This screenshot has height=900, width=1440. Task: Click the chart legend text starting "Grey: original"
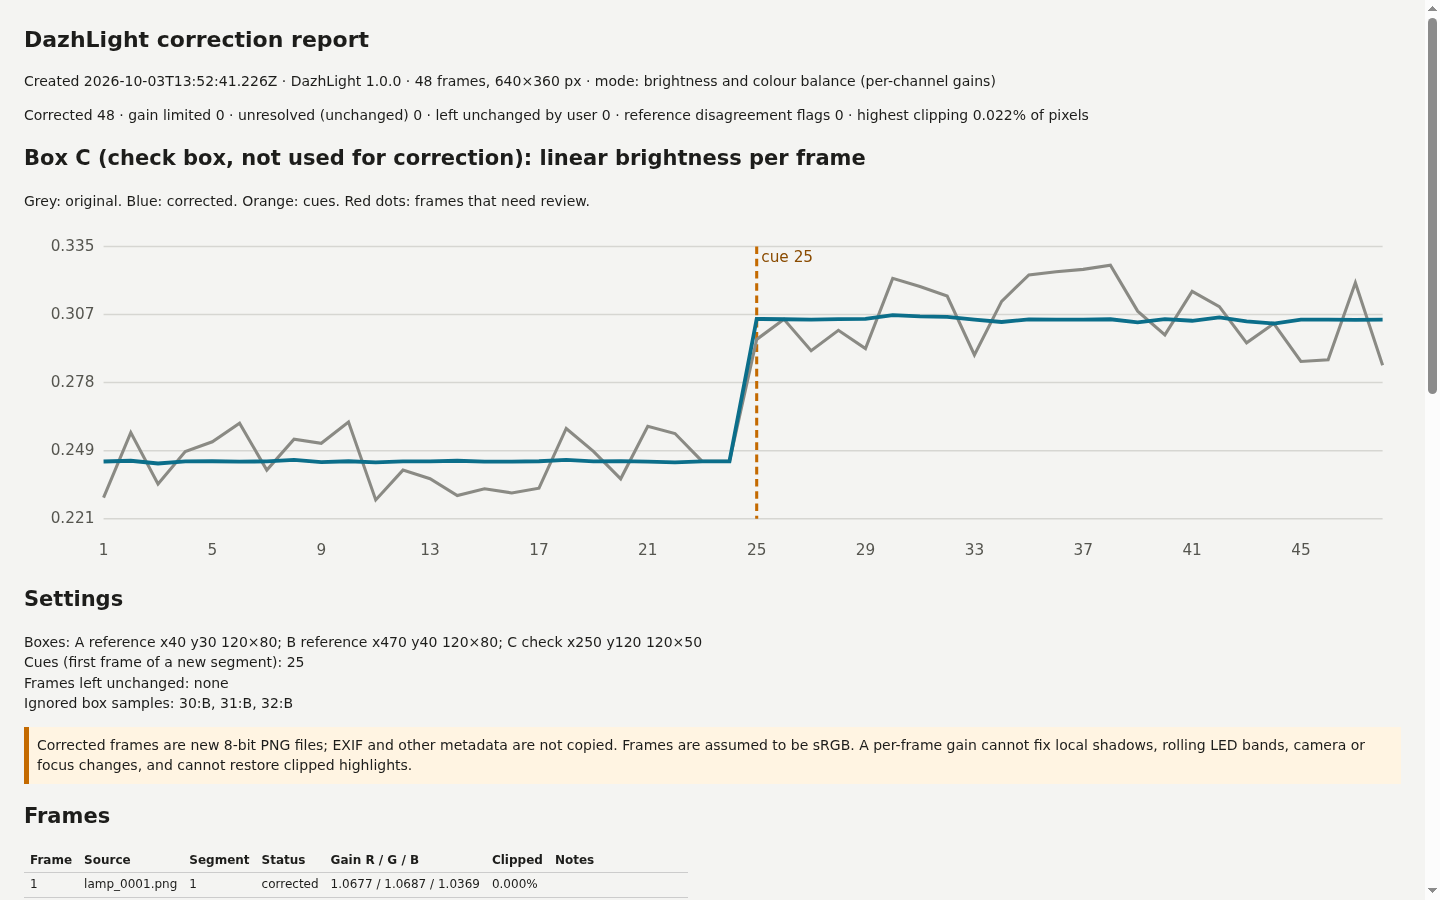coord(307,201)
